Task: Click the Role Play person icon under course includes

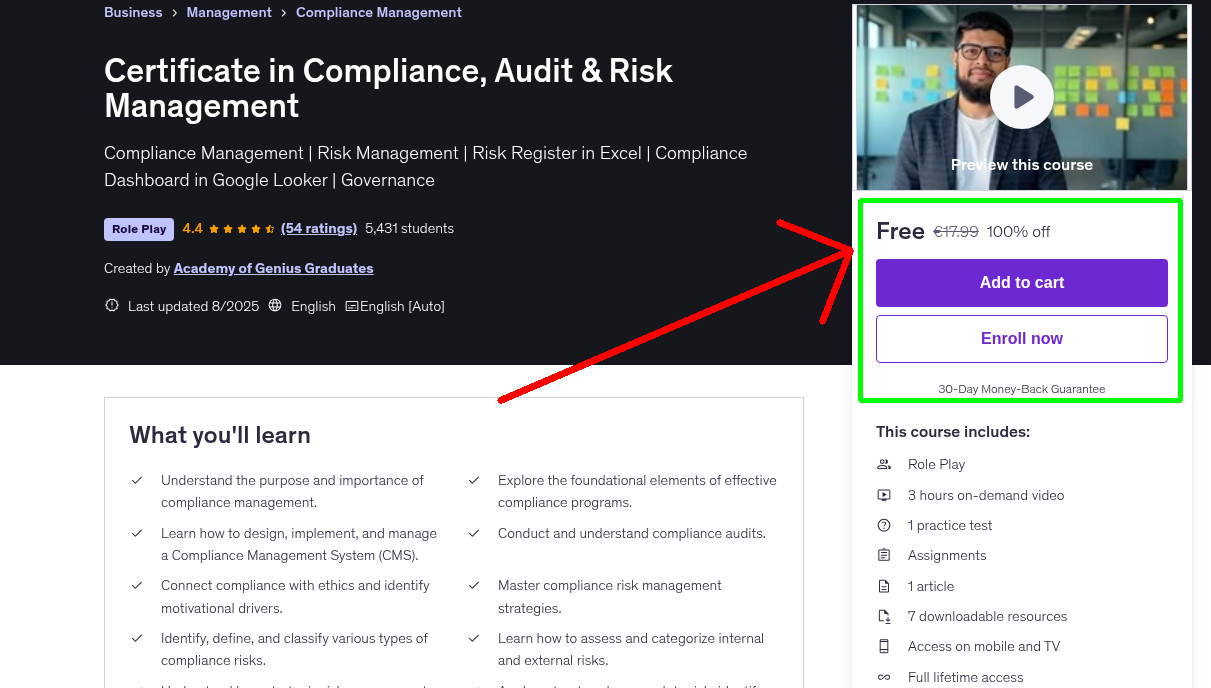Action: (884, 464)
